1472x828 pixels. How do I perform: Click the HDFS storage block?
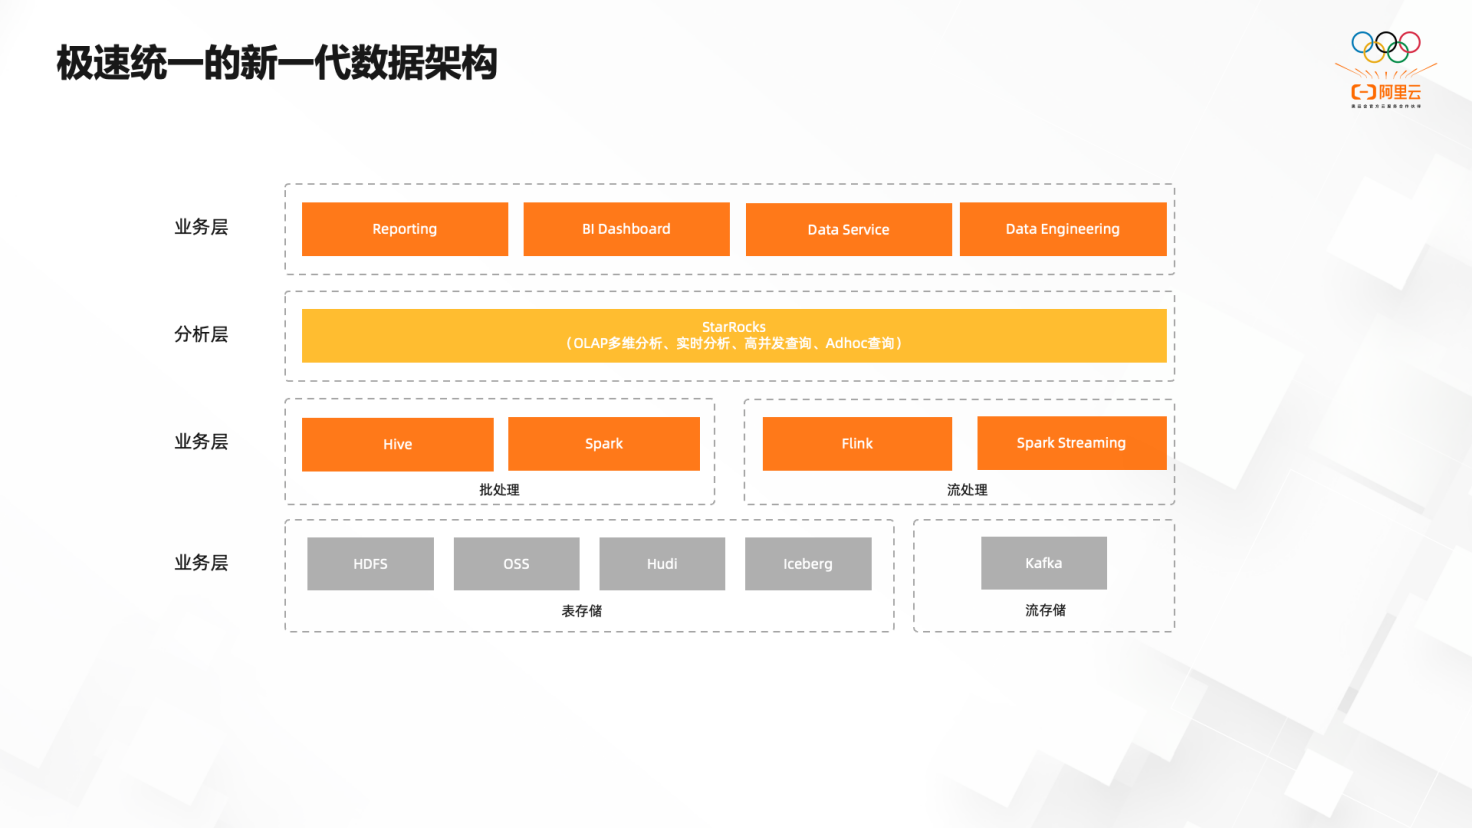pos(370,564)
